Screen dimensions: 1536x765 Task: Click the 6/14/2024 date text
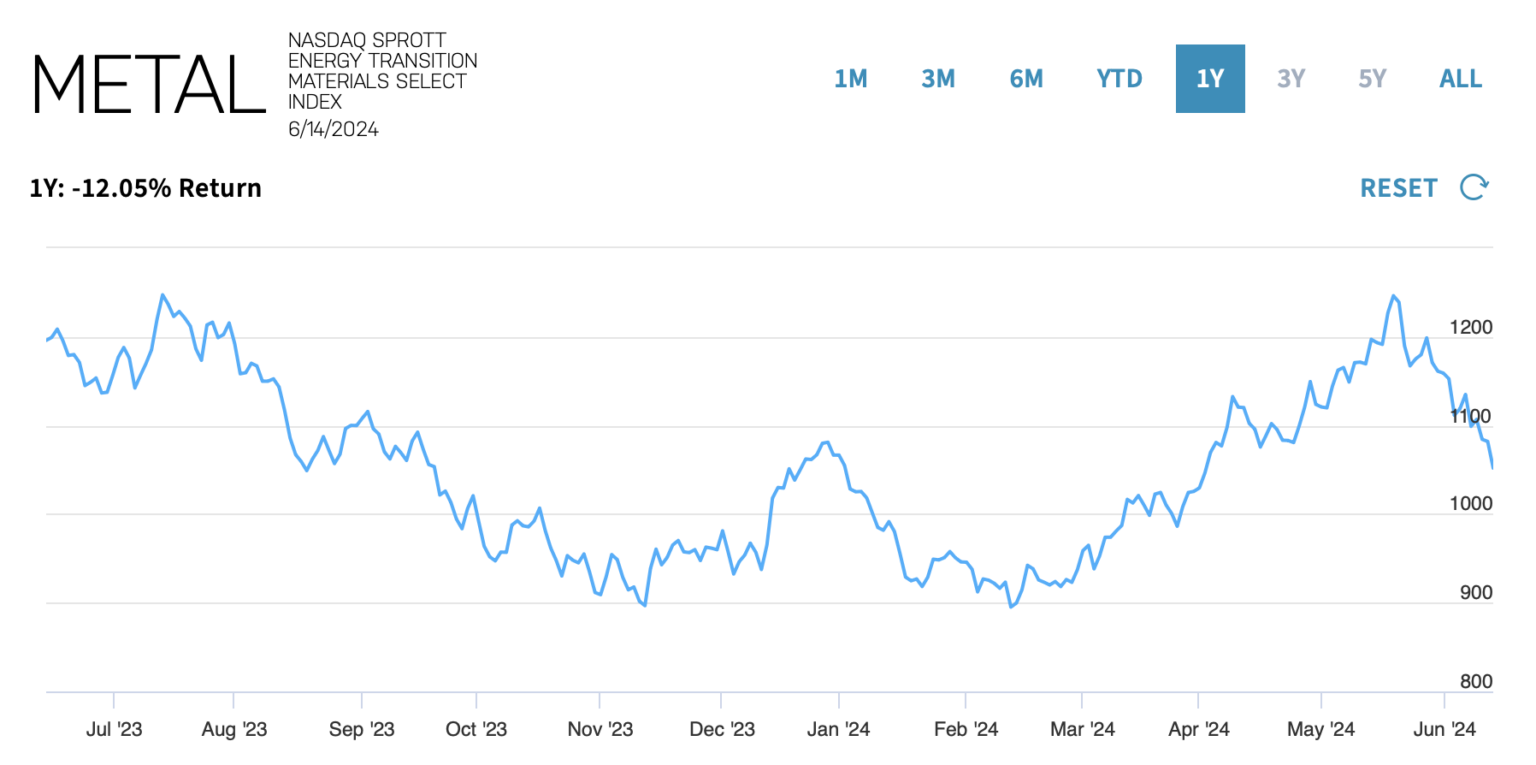click(333, 129)
